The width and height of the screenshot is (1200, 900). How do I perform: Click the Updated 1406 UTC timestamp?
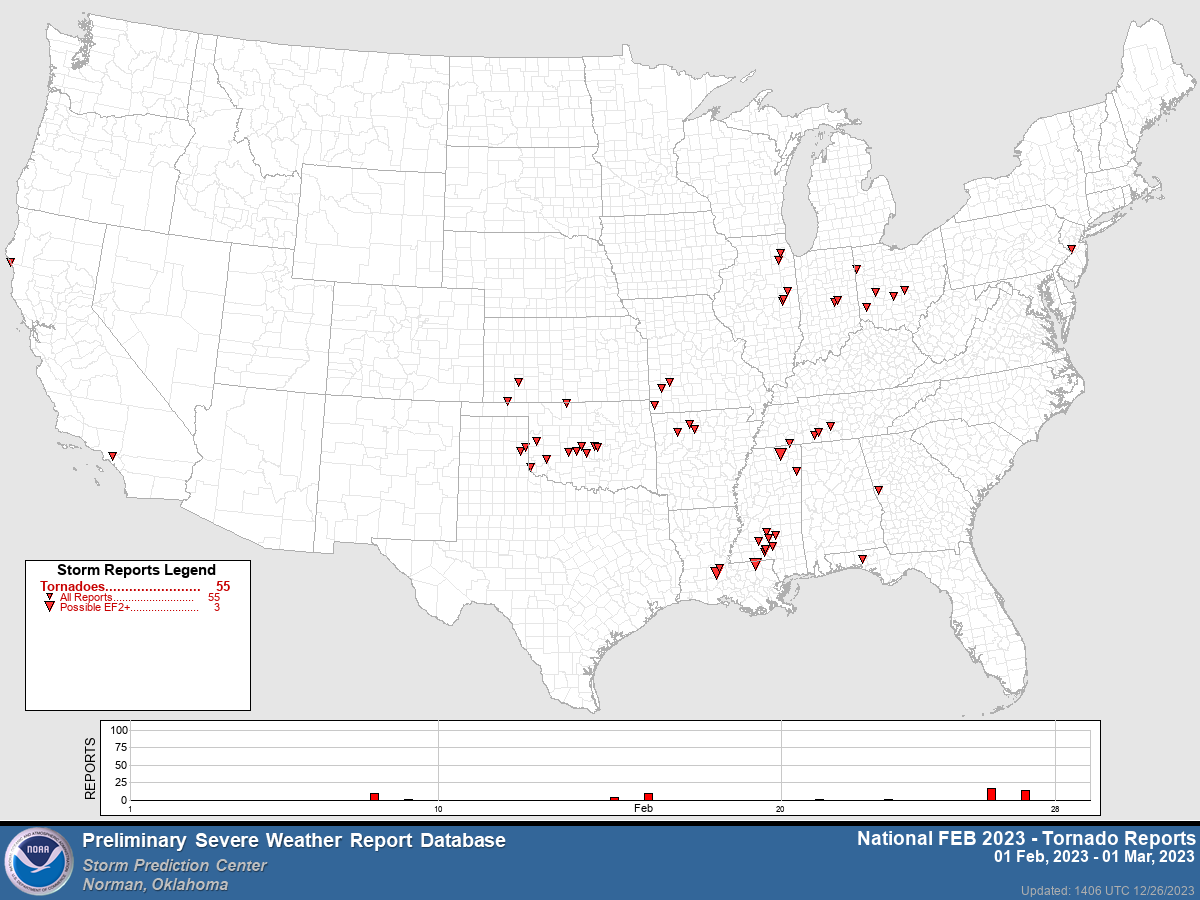pyautogui.click(x=1108, y=890)
